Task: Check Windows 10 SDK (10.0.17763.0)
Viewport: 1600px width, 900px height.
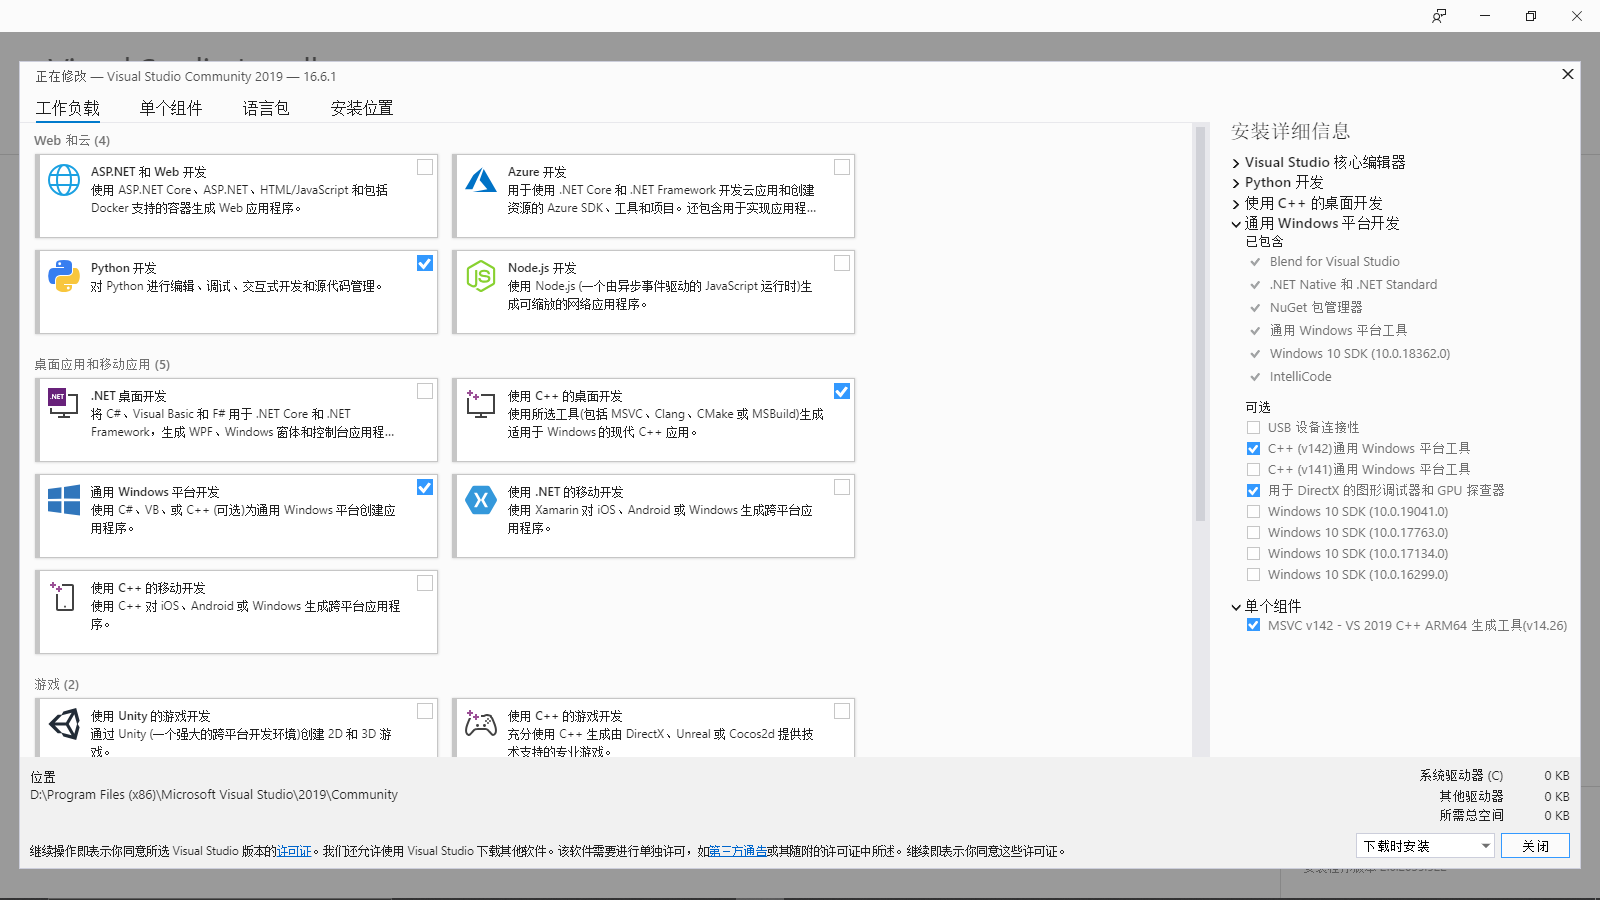Action: click(1253, 533)
